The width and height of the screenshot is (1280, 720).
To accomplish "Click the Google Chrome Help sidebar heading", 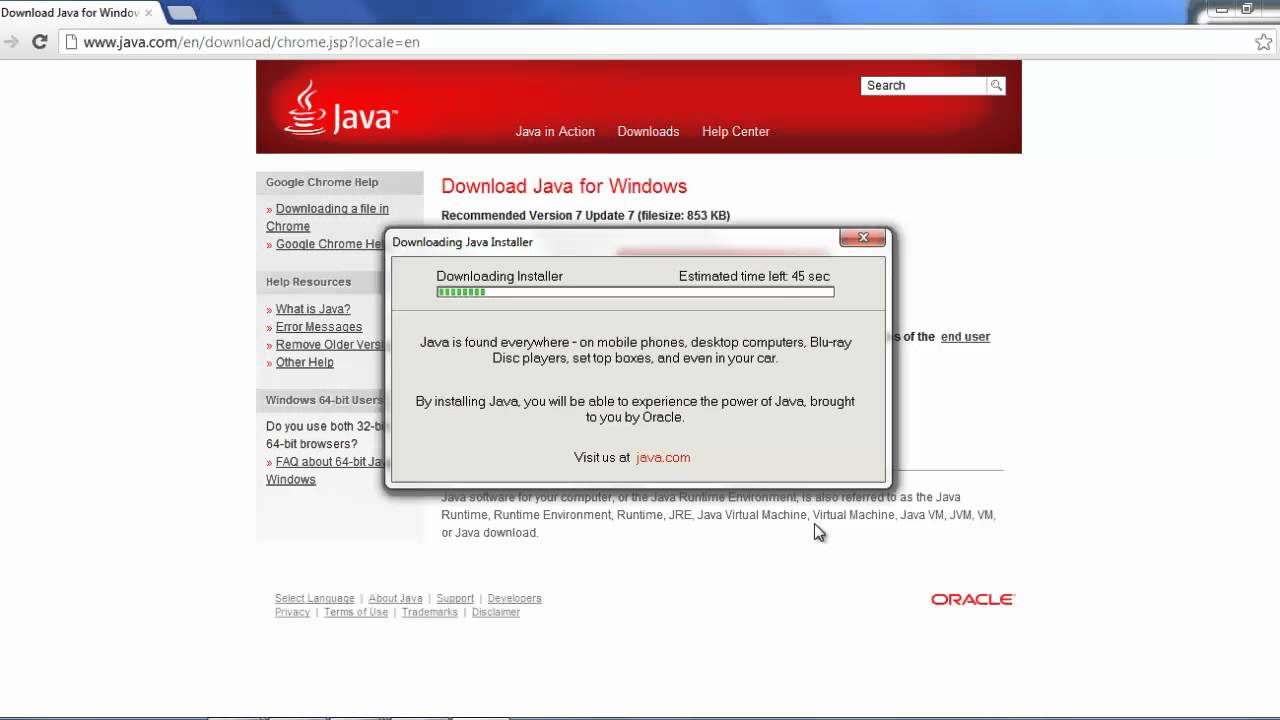I will [322, 183].
